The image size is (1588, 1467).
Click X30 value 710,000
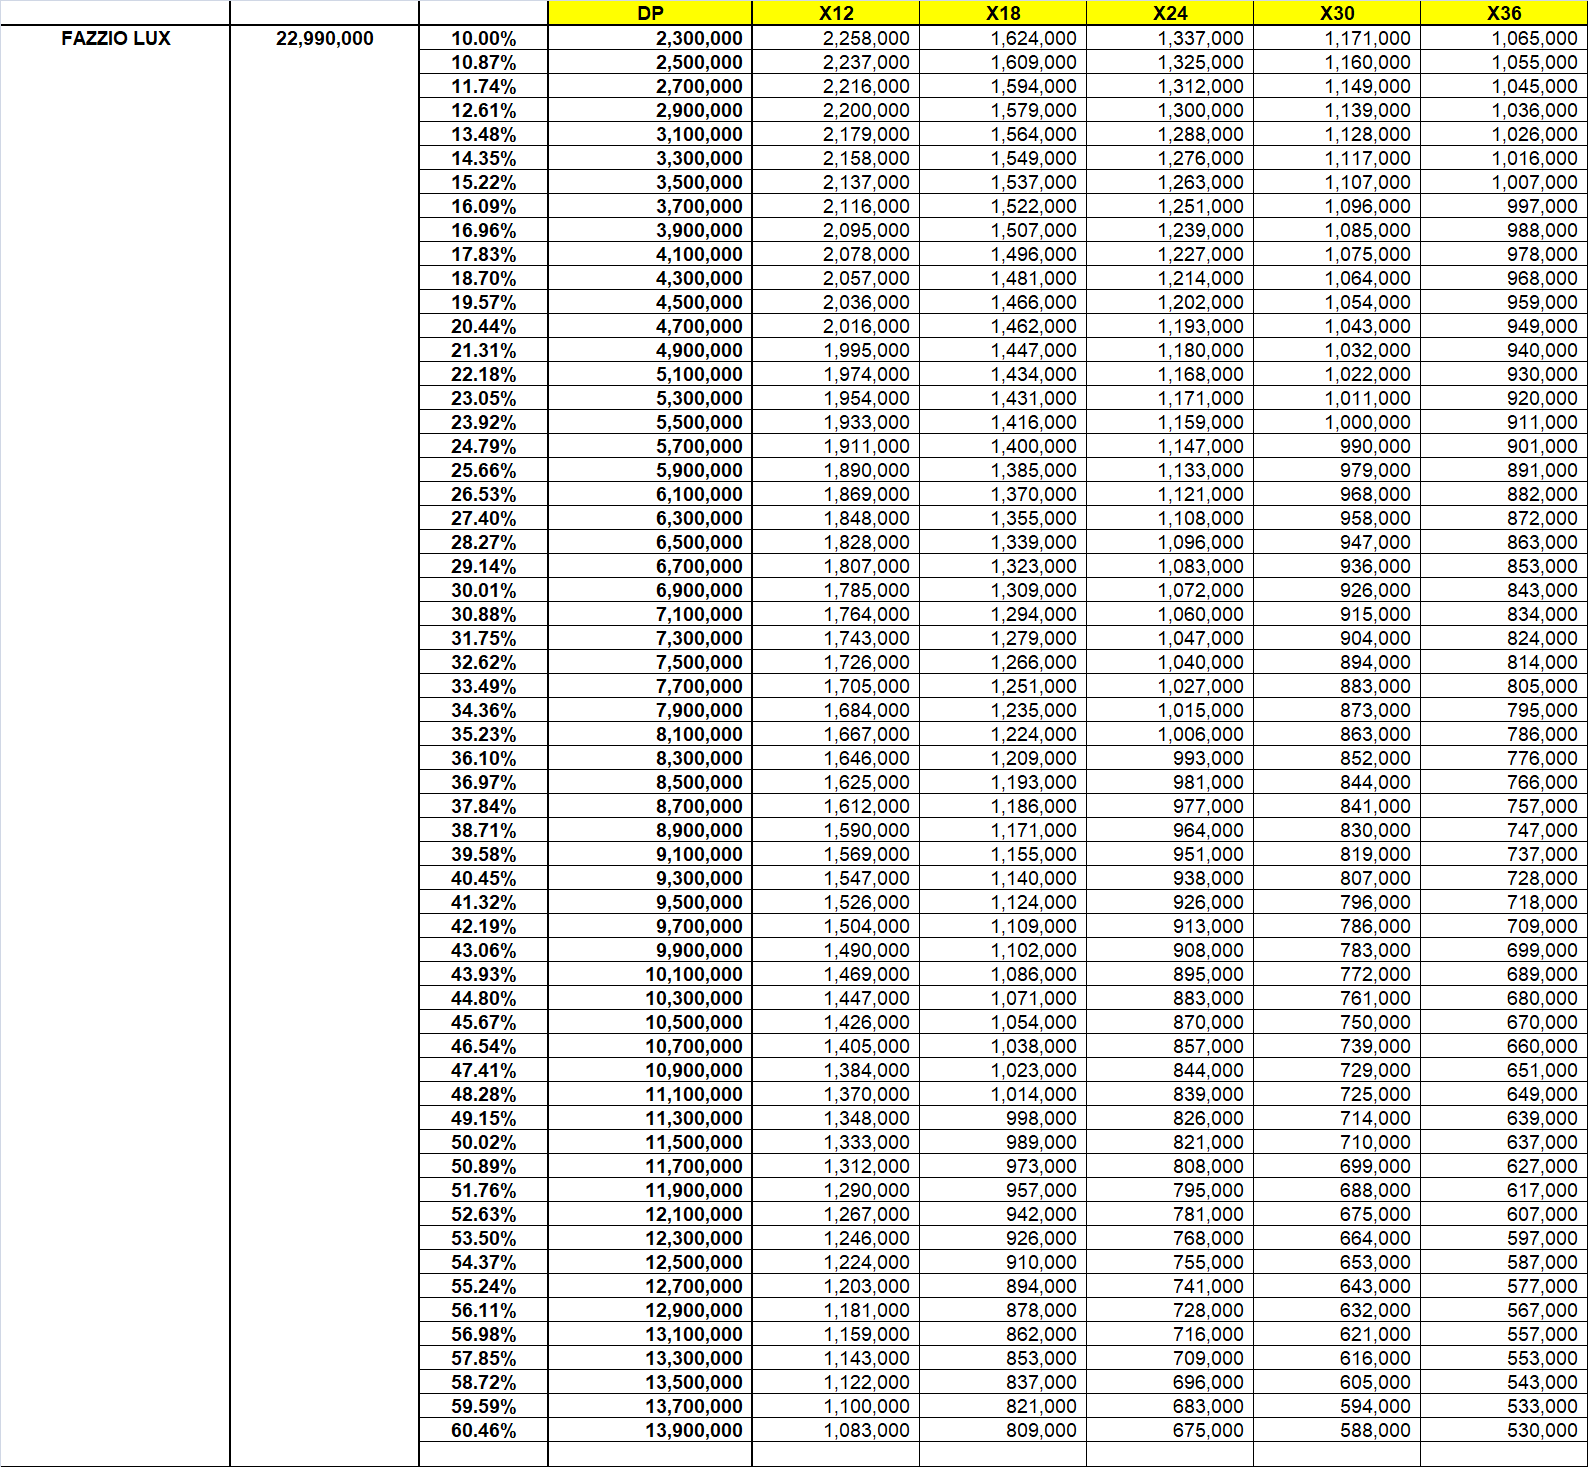(1337, 1142)
